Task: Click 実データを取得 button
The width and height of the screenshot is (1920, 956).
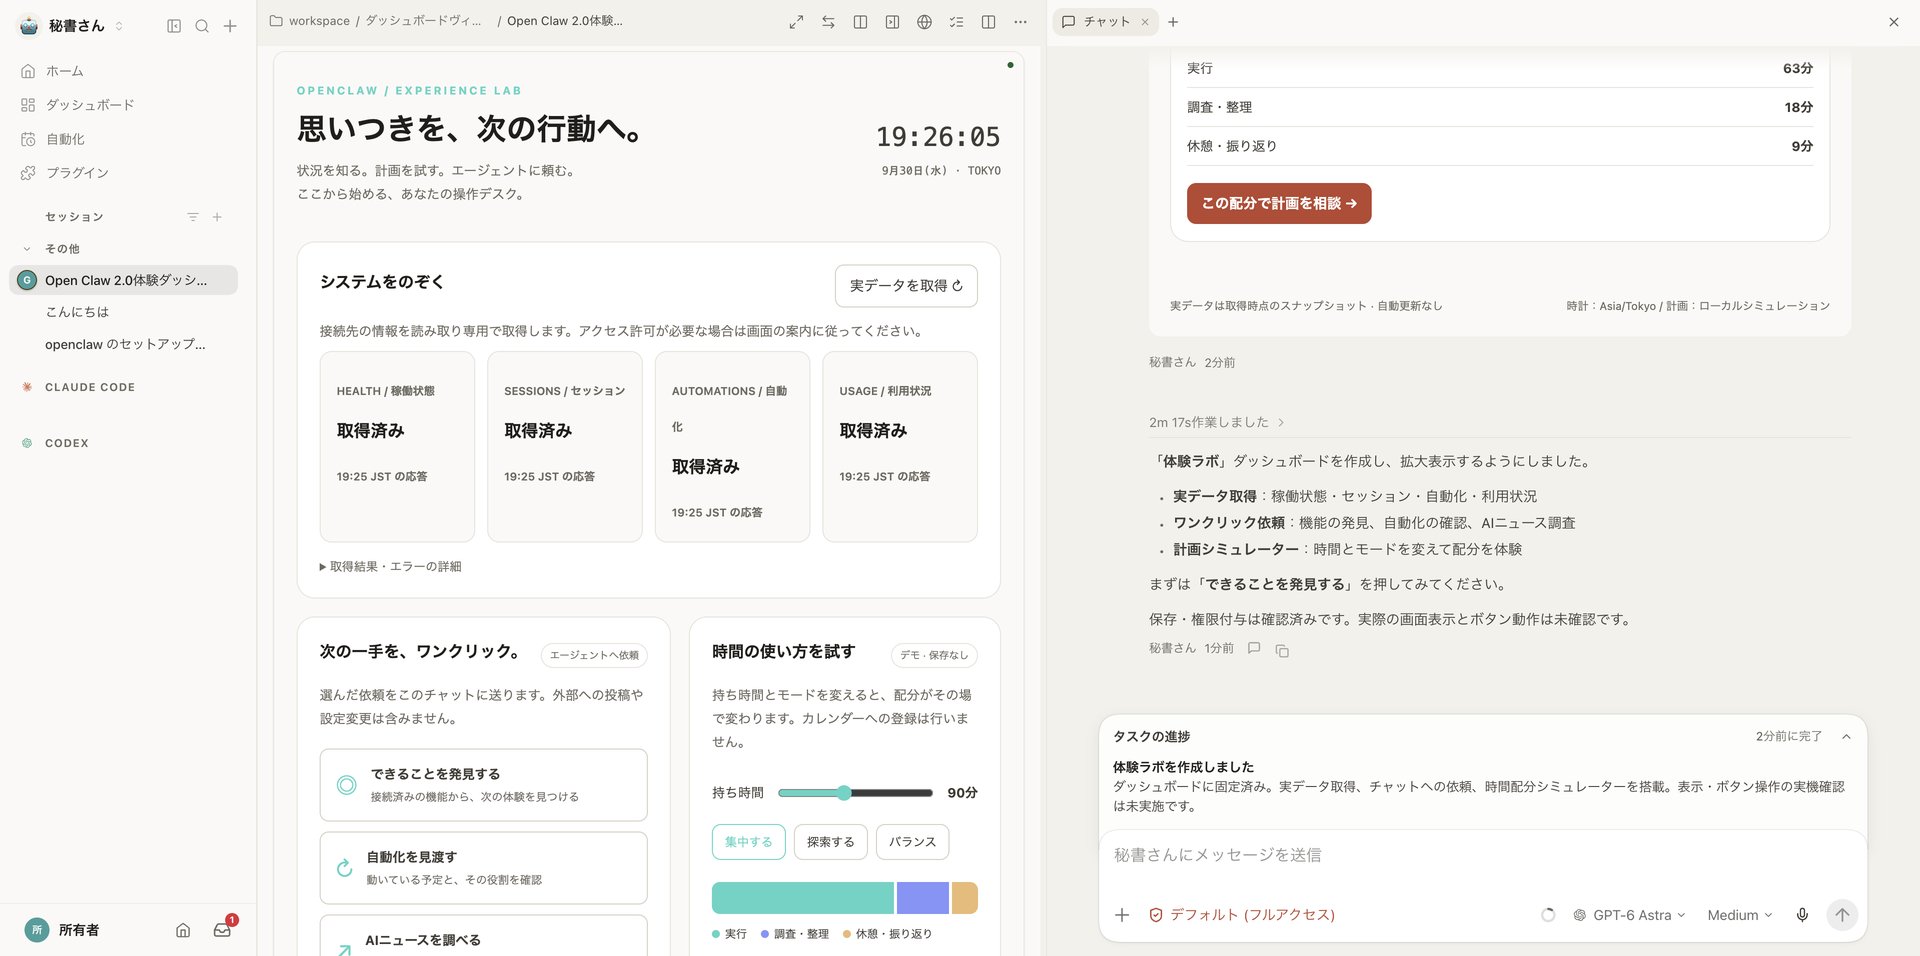Action: tap(906, 286)
